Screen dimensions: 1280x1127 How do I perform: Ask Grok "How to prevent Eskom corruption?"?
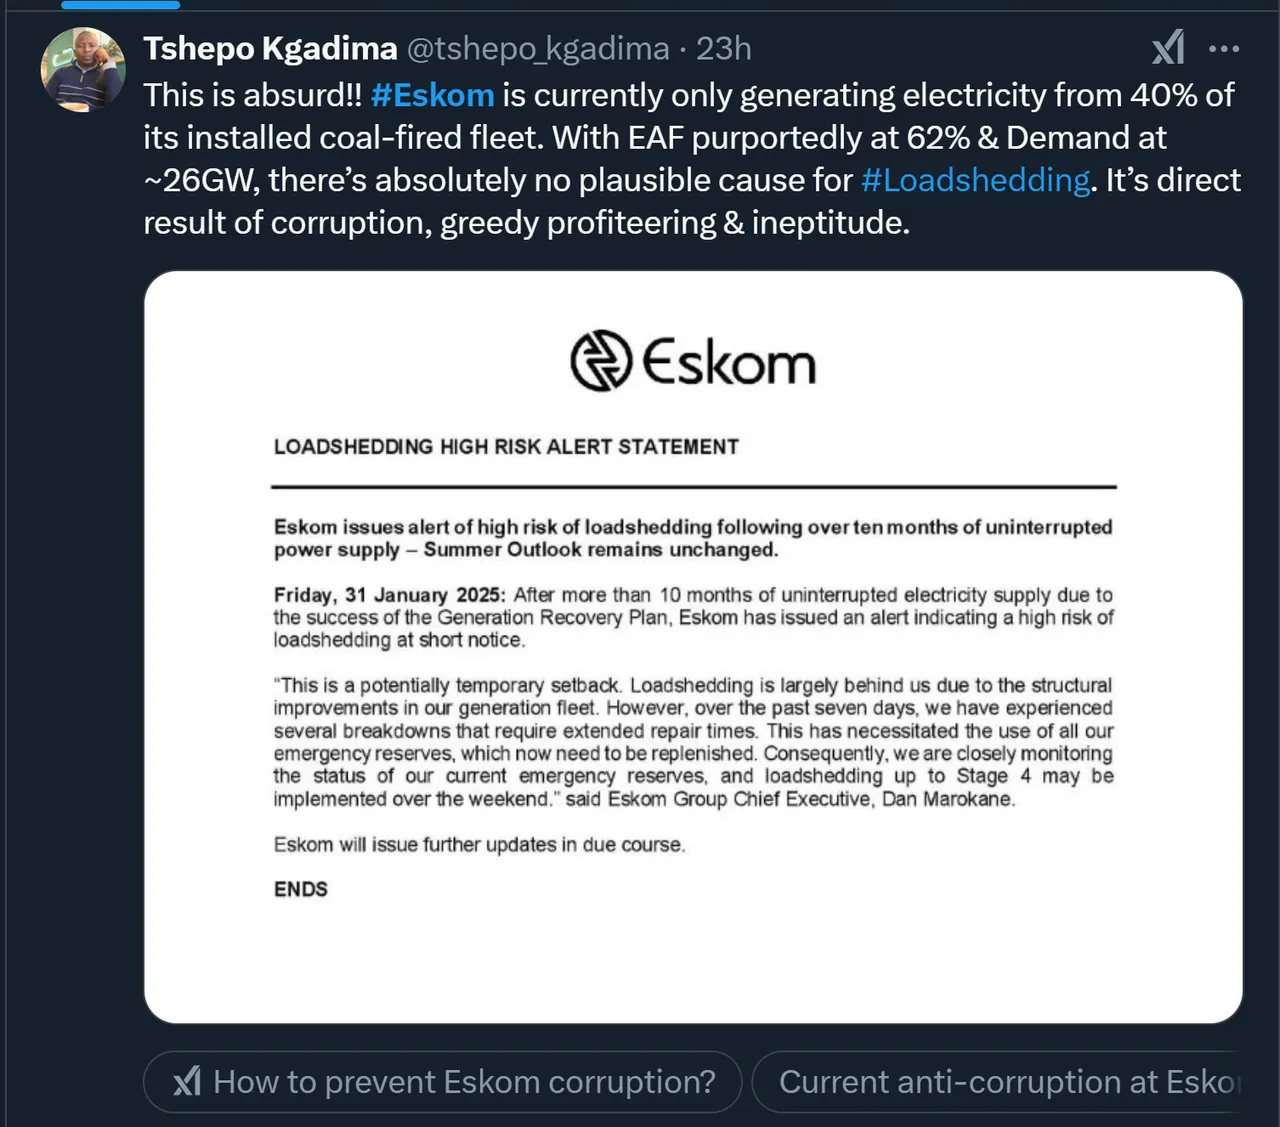click(443, 1081)
